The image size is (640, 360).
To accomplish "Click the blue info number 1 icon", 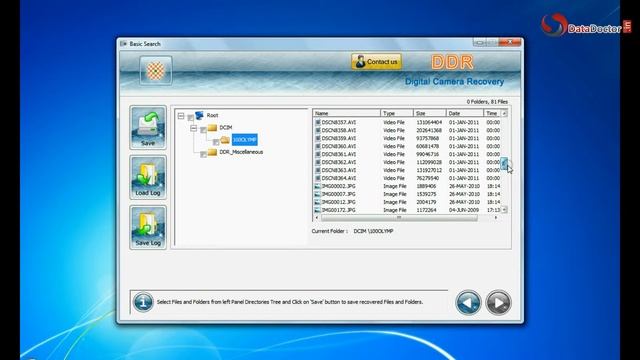I will pyautogui.click(x=143, y=302).
